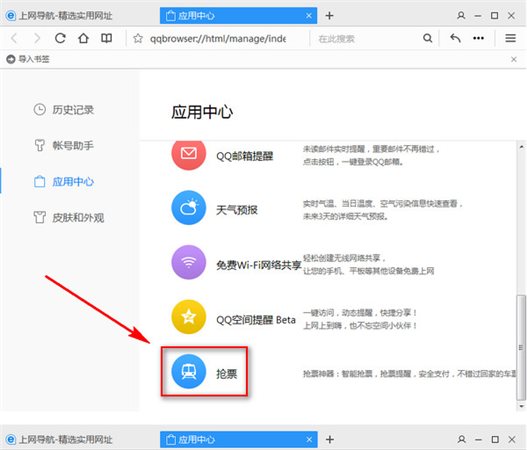This screenshot has width=527, height=450.
Task: Dismiss the import bookmarks bar
Action: pyautogui.click(x=514, y=59)
